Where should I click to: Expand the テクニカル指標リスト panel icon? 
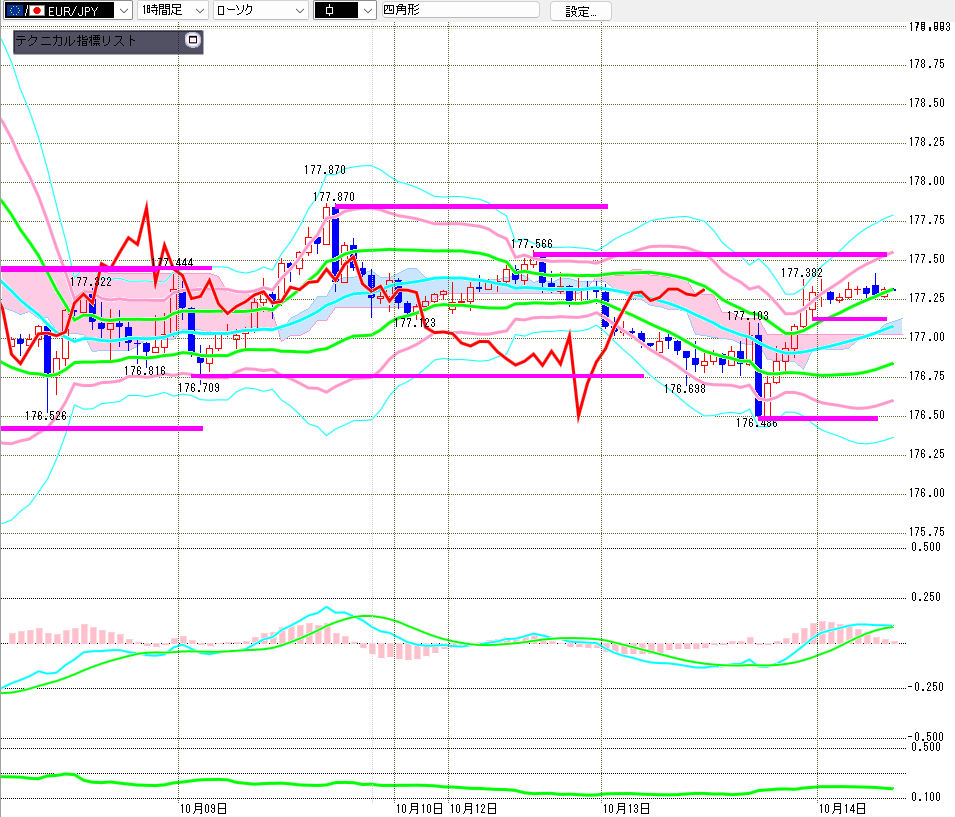(x=192, y=40)
